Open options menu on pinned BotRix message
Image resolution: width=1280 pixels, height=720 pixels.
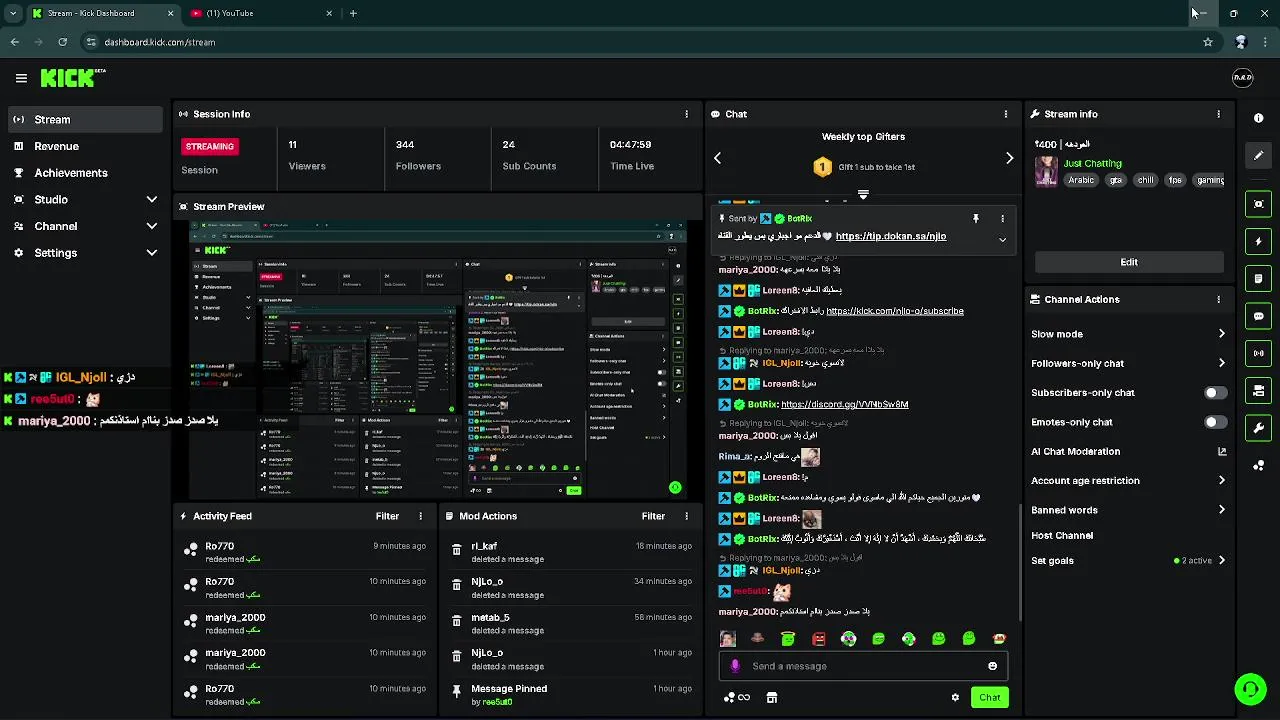click(x=1002, y=218)
